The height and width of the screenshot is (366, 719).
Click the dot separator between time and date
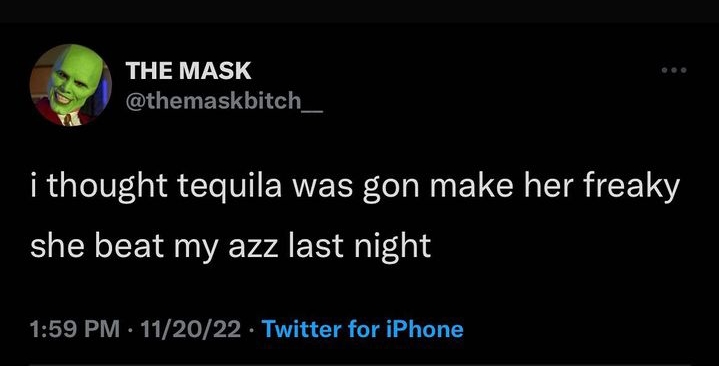tap(130, 329)
